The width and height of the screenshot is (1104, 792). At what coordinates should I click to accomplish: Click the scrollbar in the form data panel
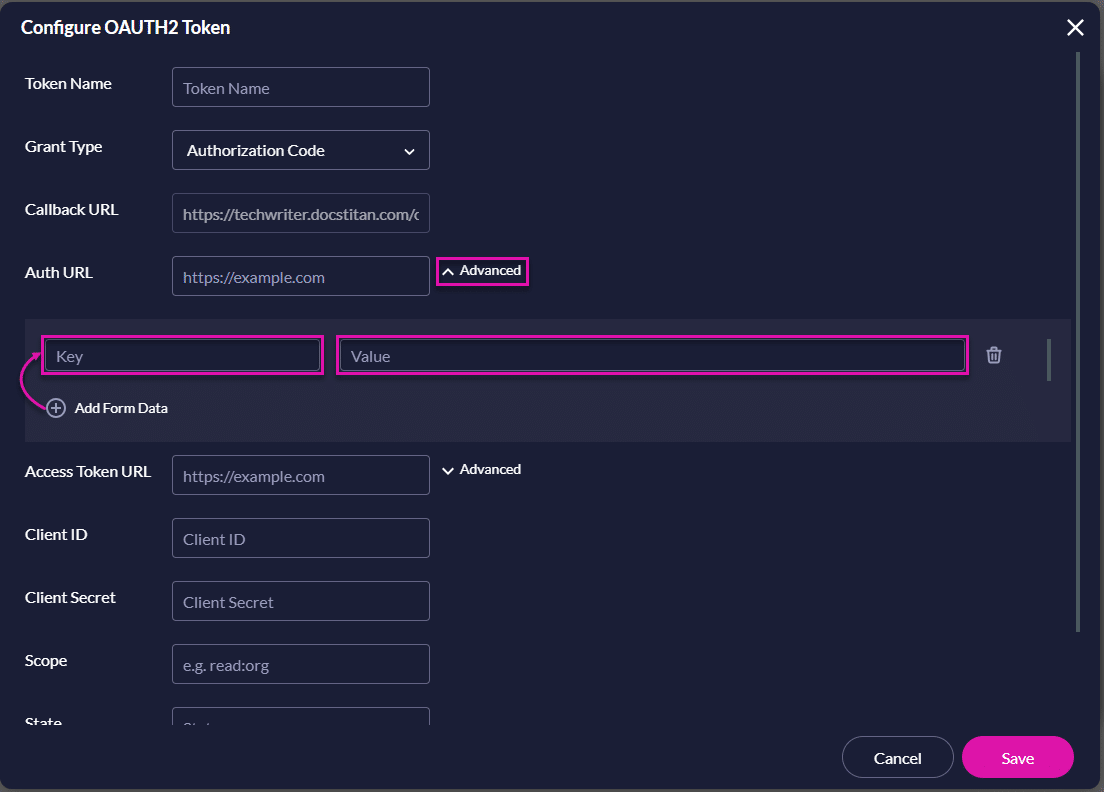pyautogui.click(x=1049, y=360)
